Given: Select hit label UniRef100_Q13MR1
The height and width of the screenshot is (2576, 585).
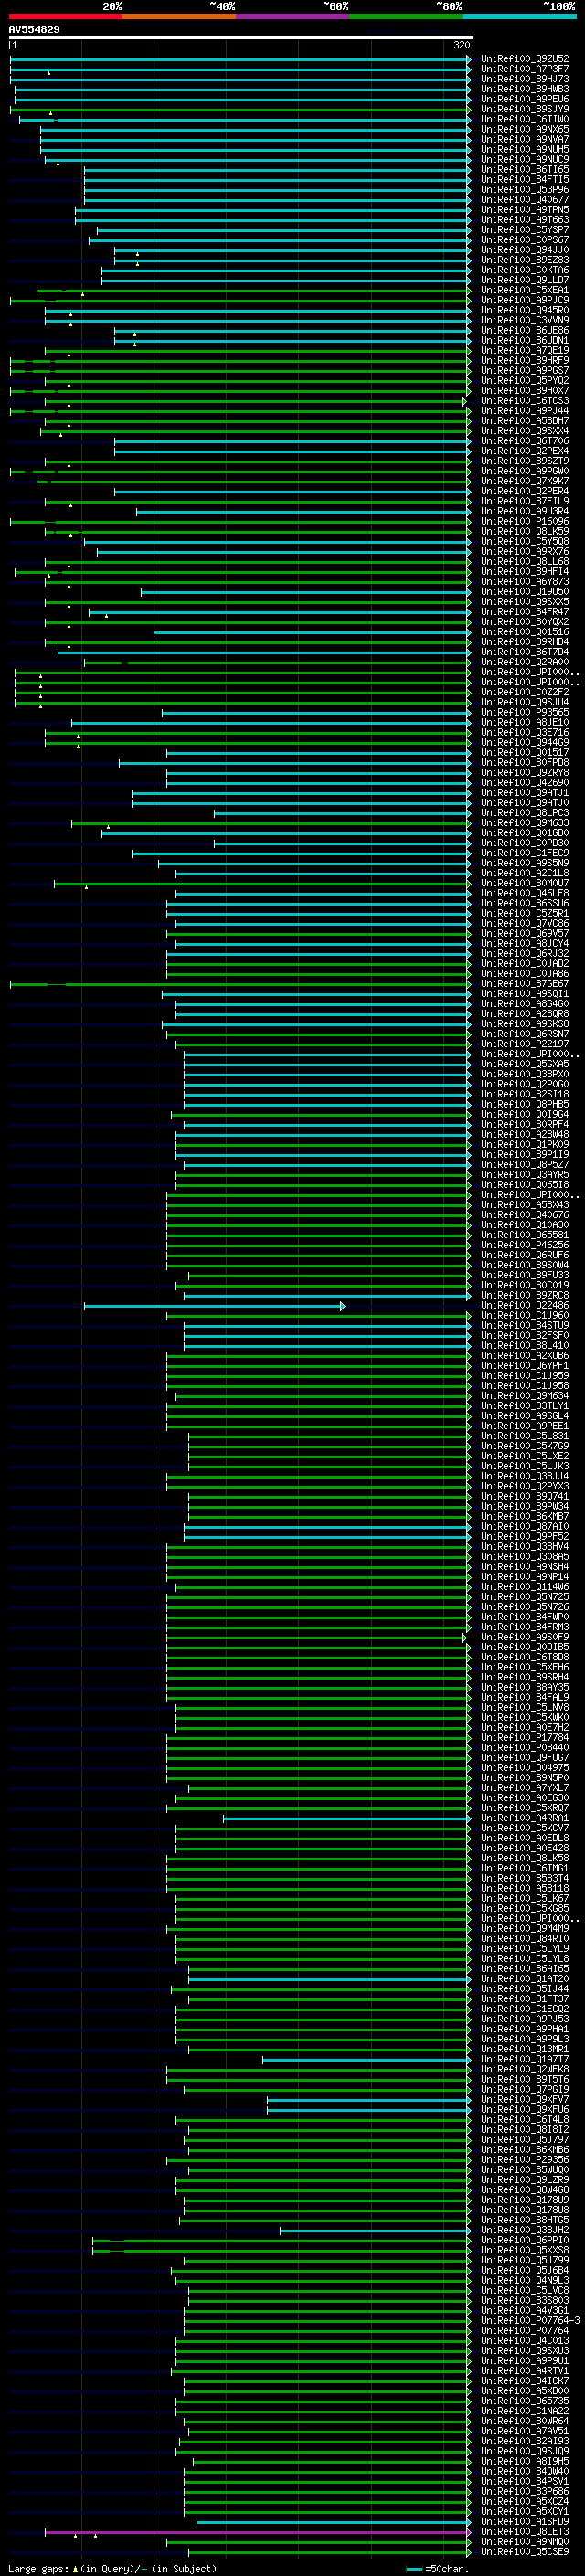Looking at the screenshot, I should (525, 2049).
